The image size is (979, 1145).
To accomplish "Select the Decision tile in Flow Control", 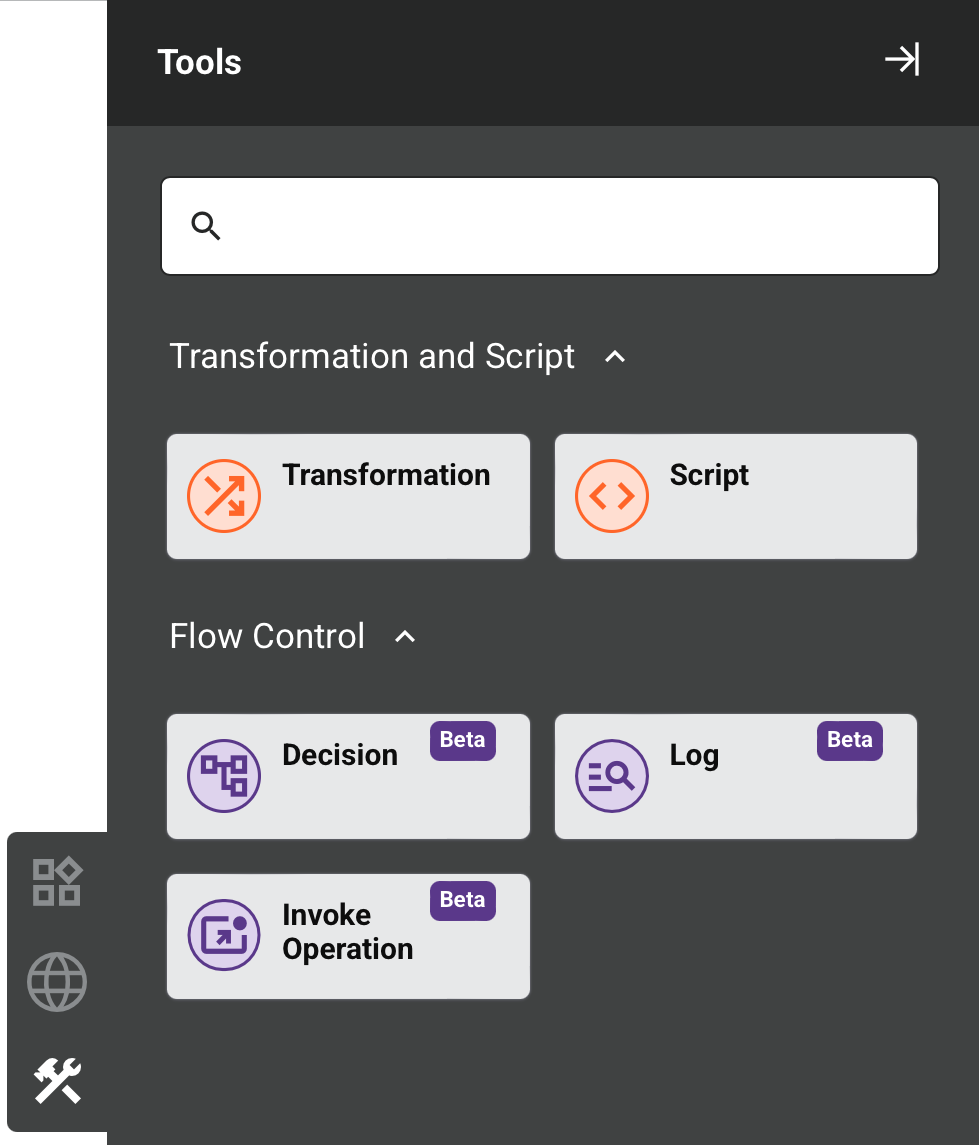I will [x=348, y=775].
